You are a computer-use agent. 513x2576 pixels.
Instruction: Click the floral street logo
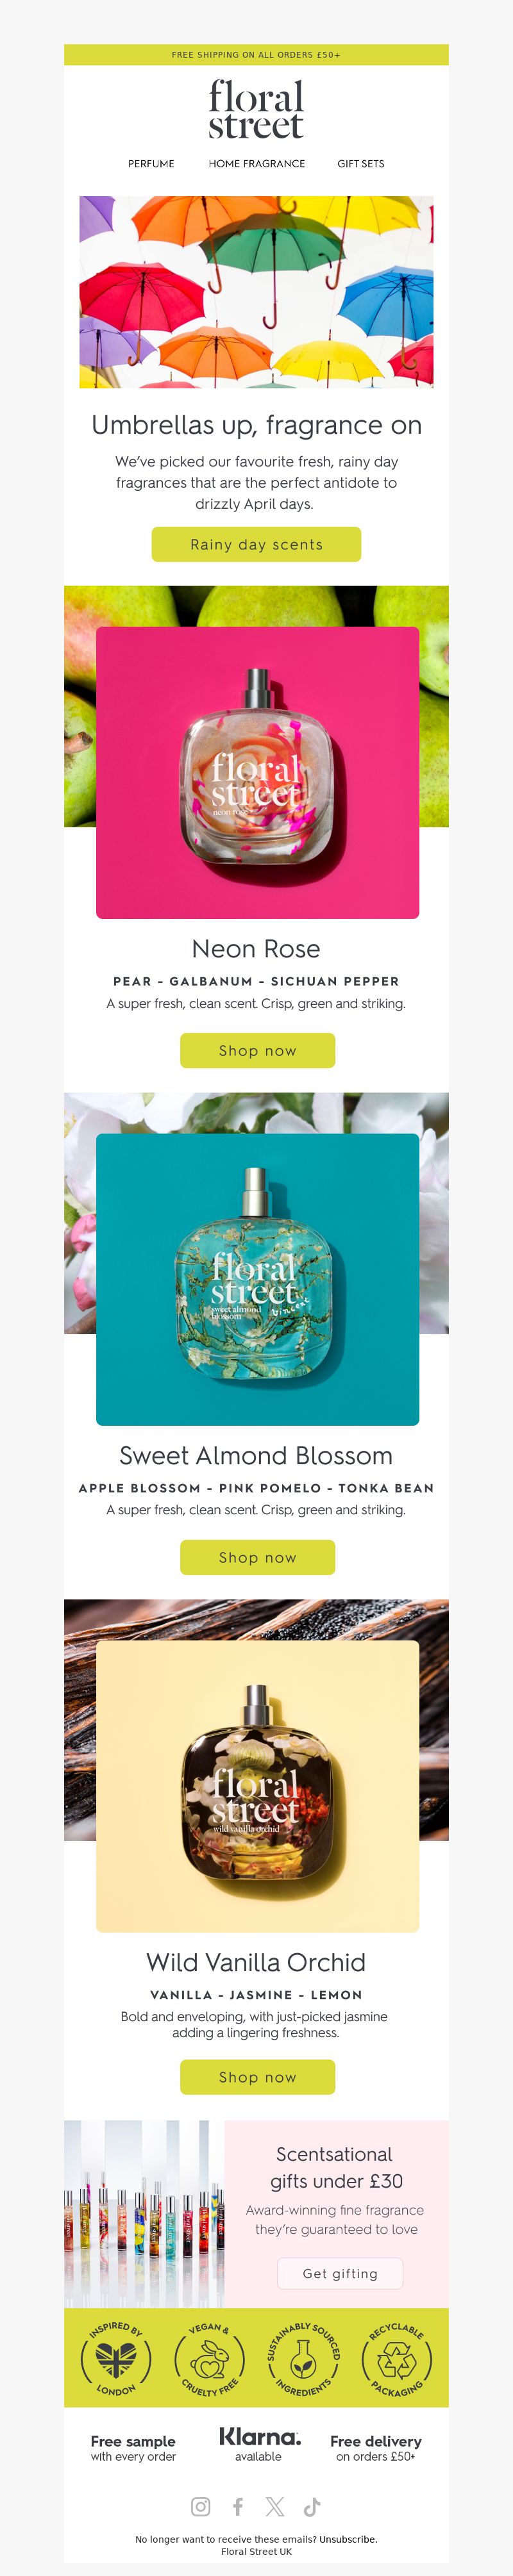256,109
